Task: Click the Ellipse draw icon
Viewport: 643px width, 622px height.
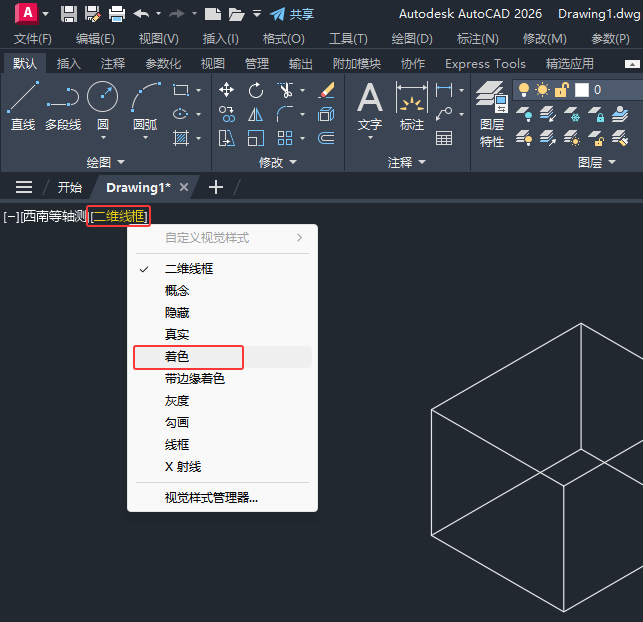Action: tap(181, 114)
